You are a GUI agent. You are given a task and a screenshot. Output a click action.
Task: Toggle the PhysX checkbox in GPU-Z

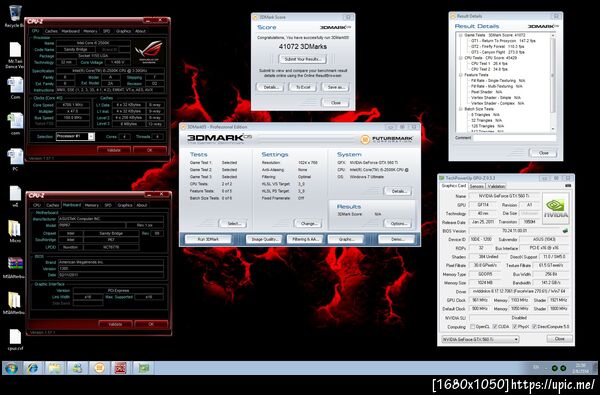coord(514,327)
